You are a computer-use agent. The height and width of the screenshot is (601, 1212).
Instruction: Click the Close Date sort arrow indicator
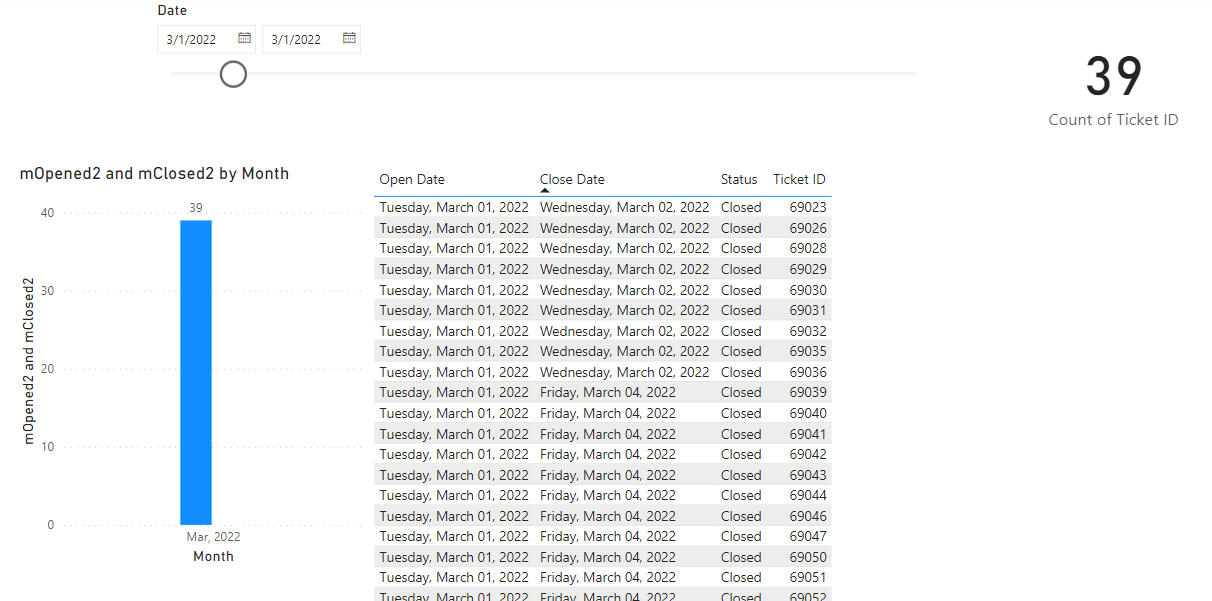[x=545, y=190]
